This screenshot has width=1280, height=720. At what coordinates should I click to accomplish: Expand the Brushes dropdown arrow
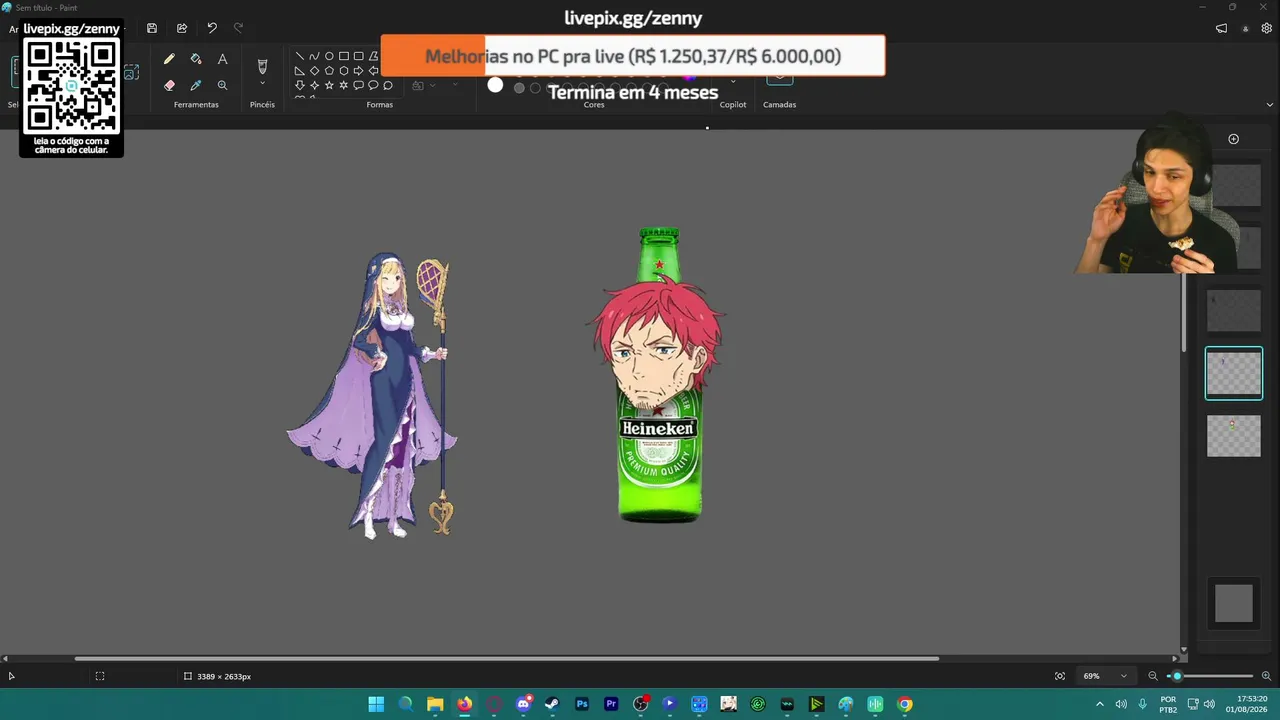click(262, 84)
